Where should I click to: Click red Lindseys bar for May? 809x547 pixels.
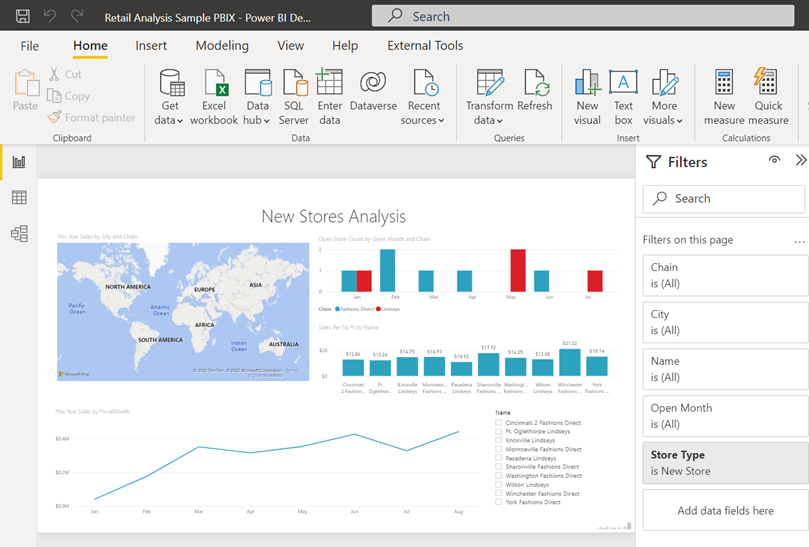click(517, 270)
